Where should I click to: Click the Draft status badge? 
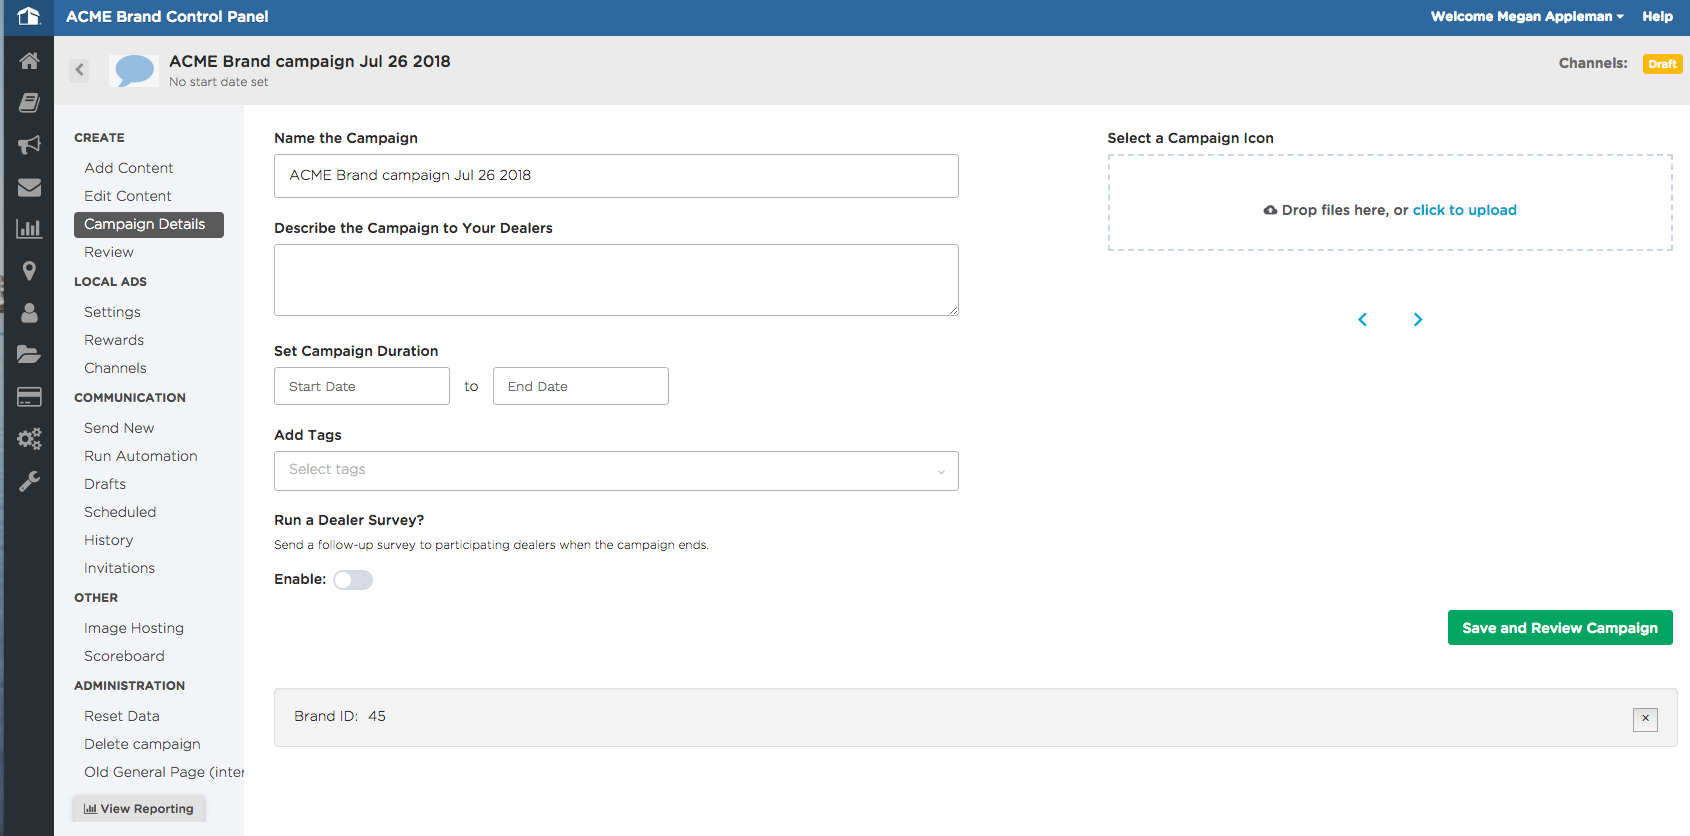pyautogui.click(x=1662, y=64)
